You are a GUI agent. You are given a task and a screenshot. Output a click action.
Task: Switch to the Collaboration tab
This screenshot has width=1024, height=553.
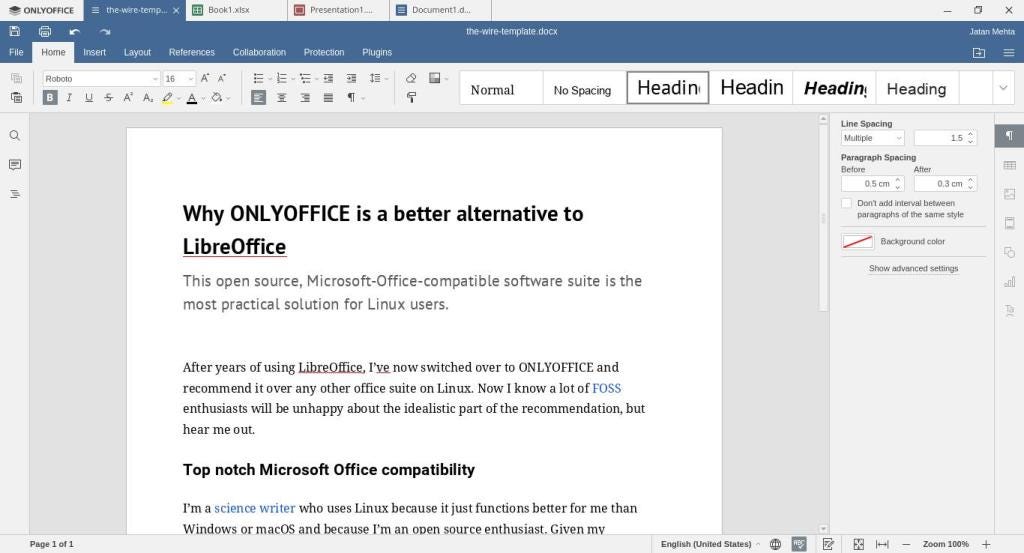click(259, 52)
